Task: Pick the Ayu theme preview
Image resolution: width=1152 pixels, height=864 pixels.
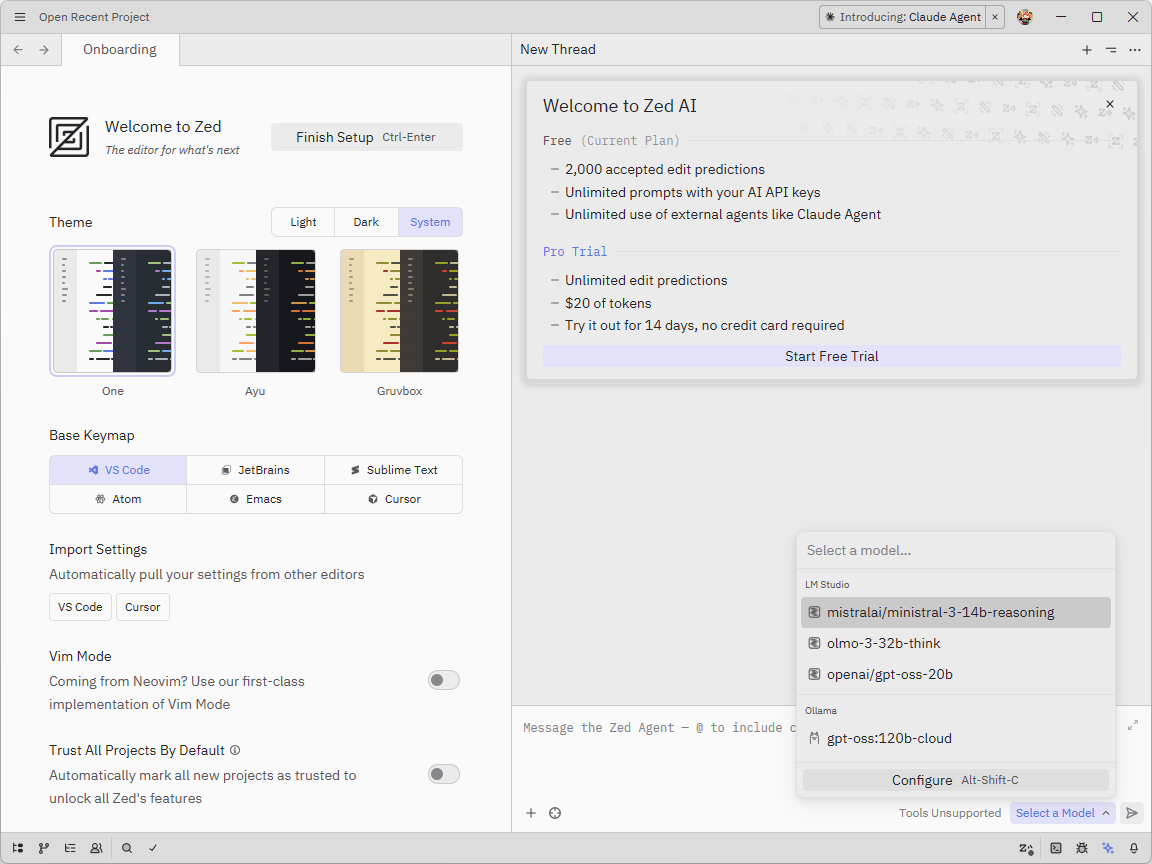Action: coord(256,311)
